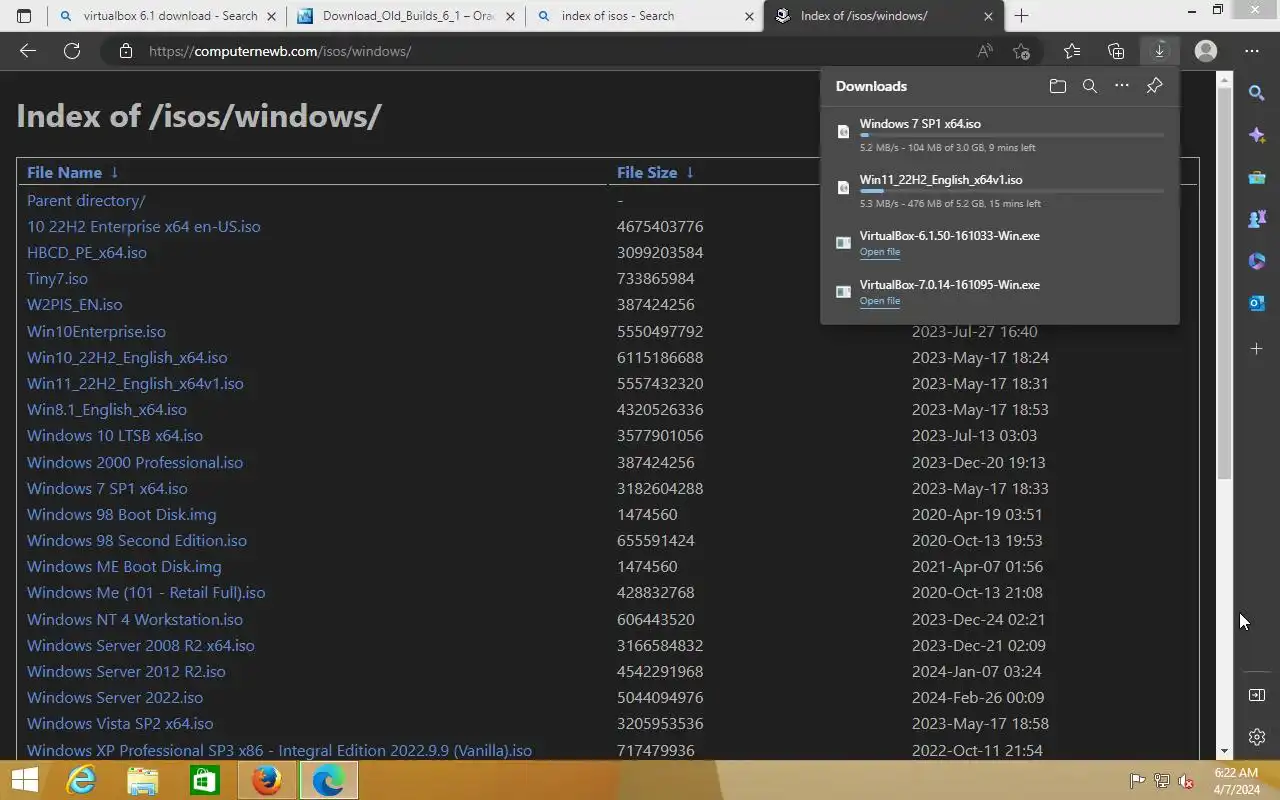Screen dimensions: 1280x800
Task: Open Tools briefcase icon in sidebar
Action: coord(1257,177)
